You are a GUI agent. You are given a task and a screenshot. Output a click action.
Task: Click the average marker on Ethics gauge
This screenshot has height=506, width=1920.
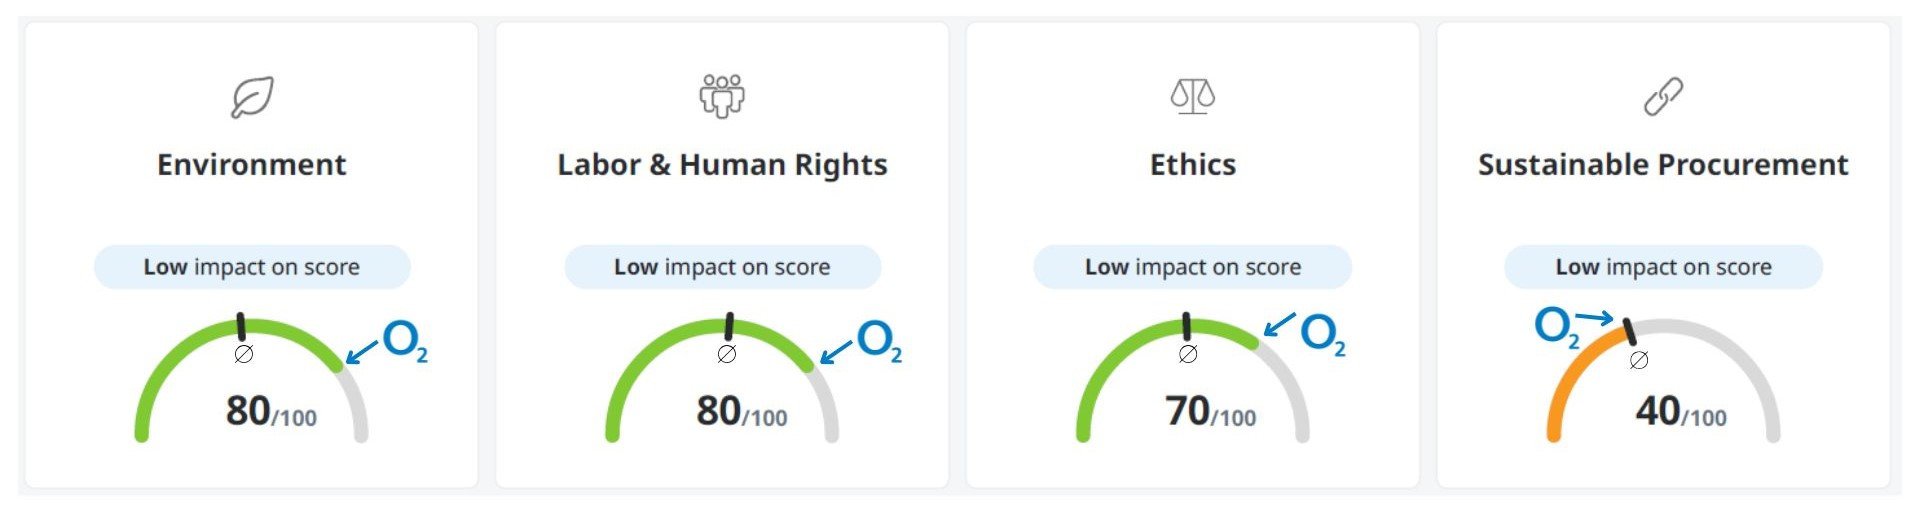(1187, 327)
